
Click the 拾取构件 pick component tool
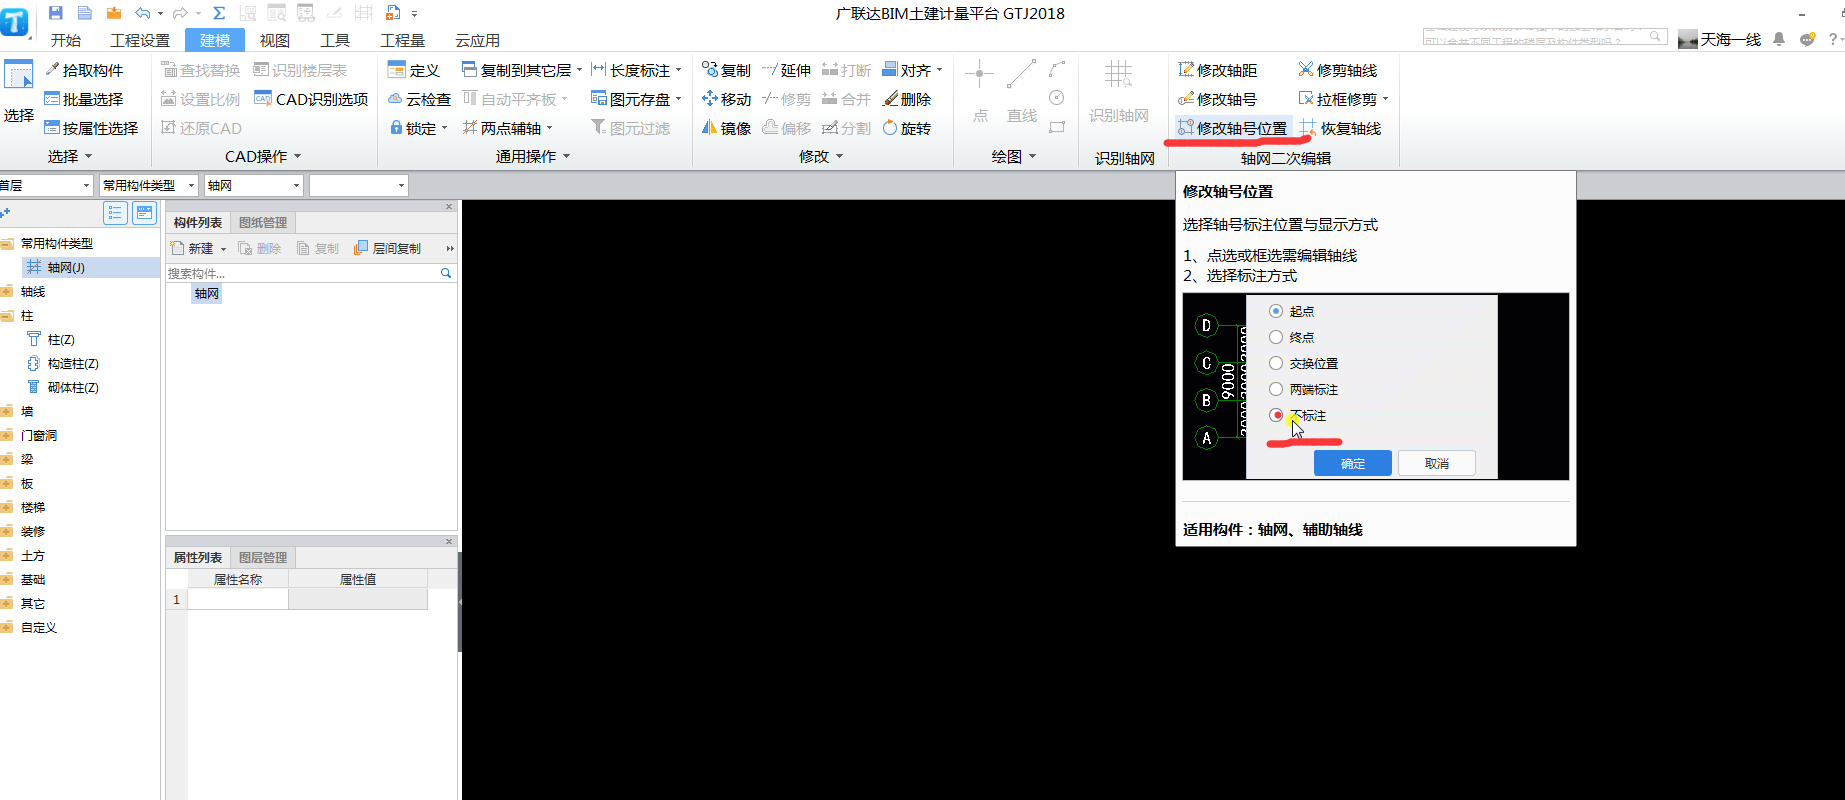(x=84, y=70)
